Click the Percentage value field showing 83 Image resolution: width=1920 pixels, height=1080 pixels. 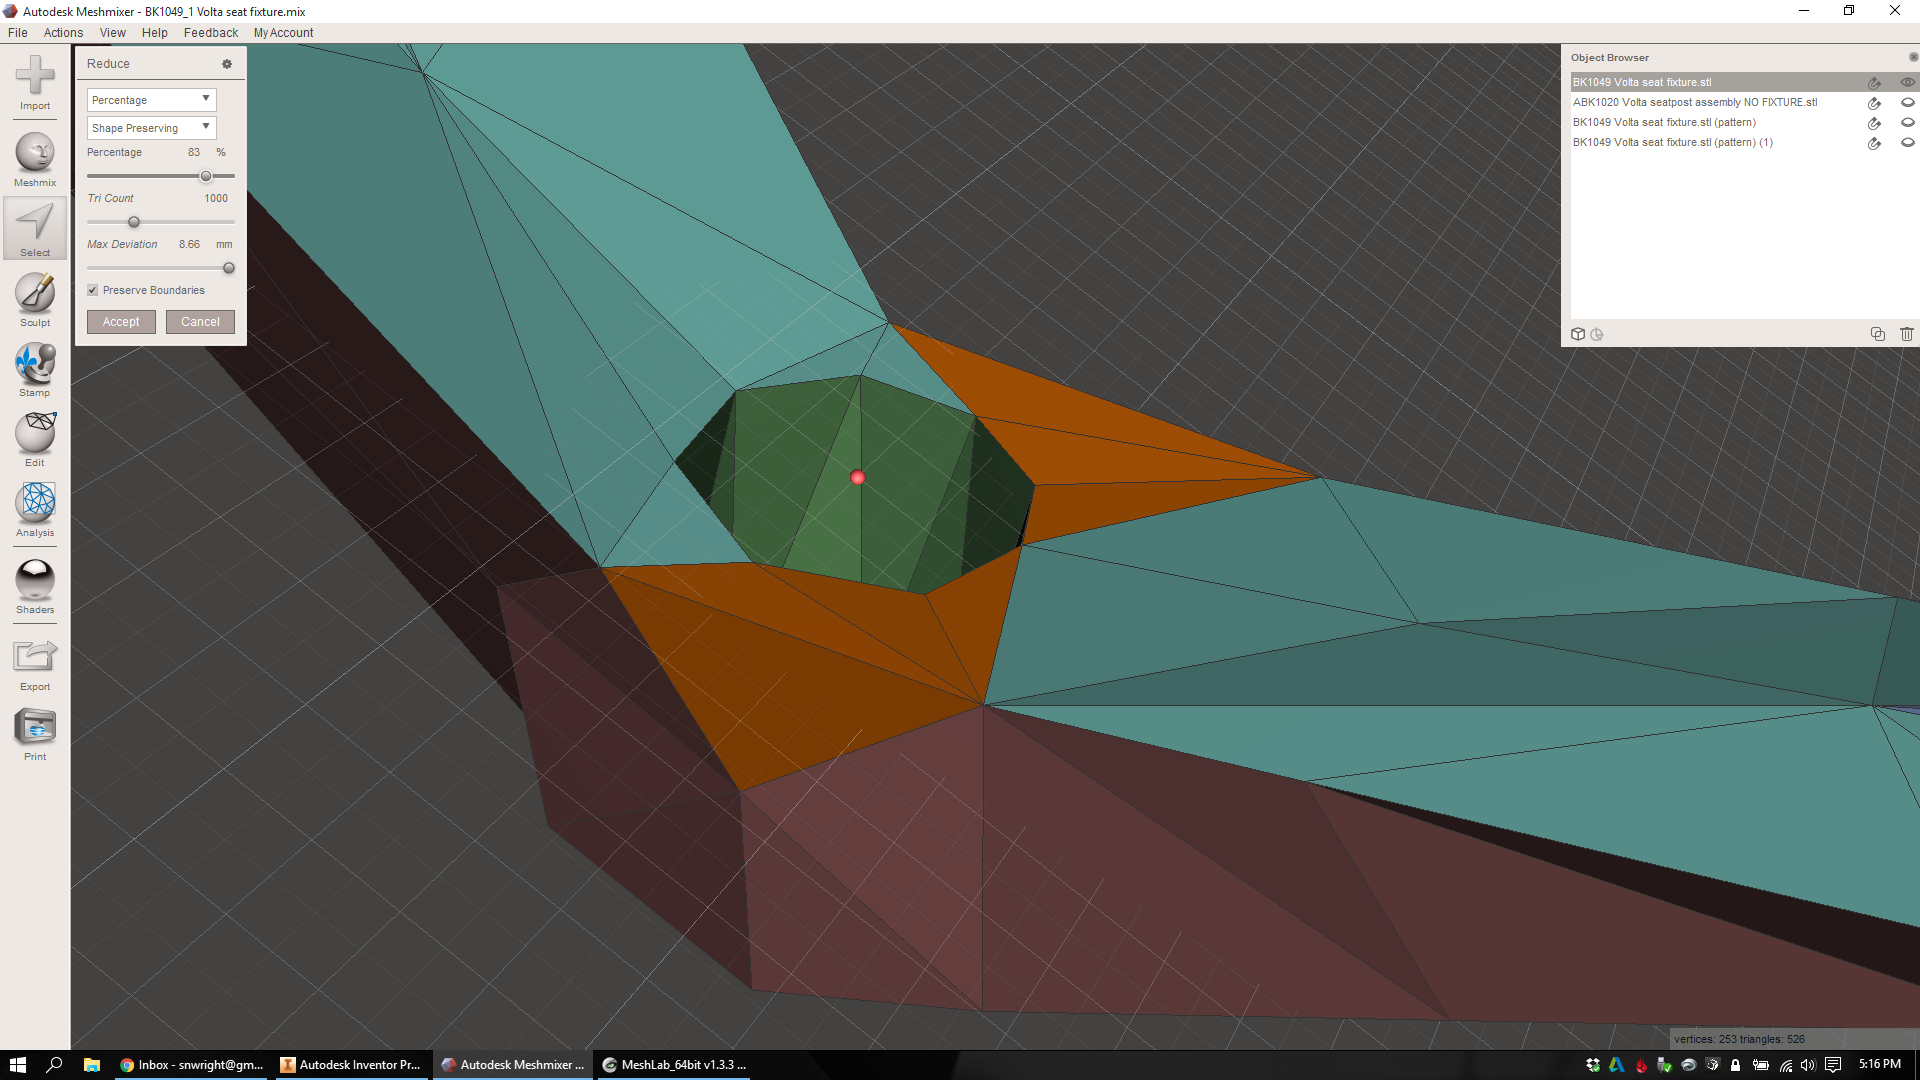pyautogui.click(x=194, y=153)
